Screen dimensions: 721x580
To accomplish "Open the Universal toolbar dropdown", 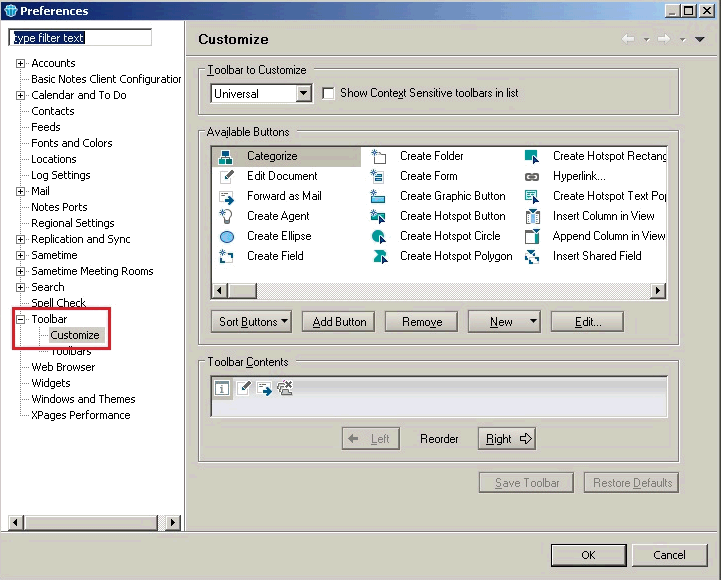I will (304, 94).
